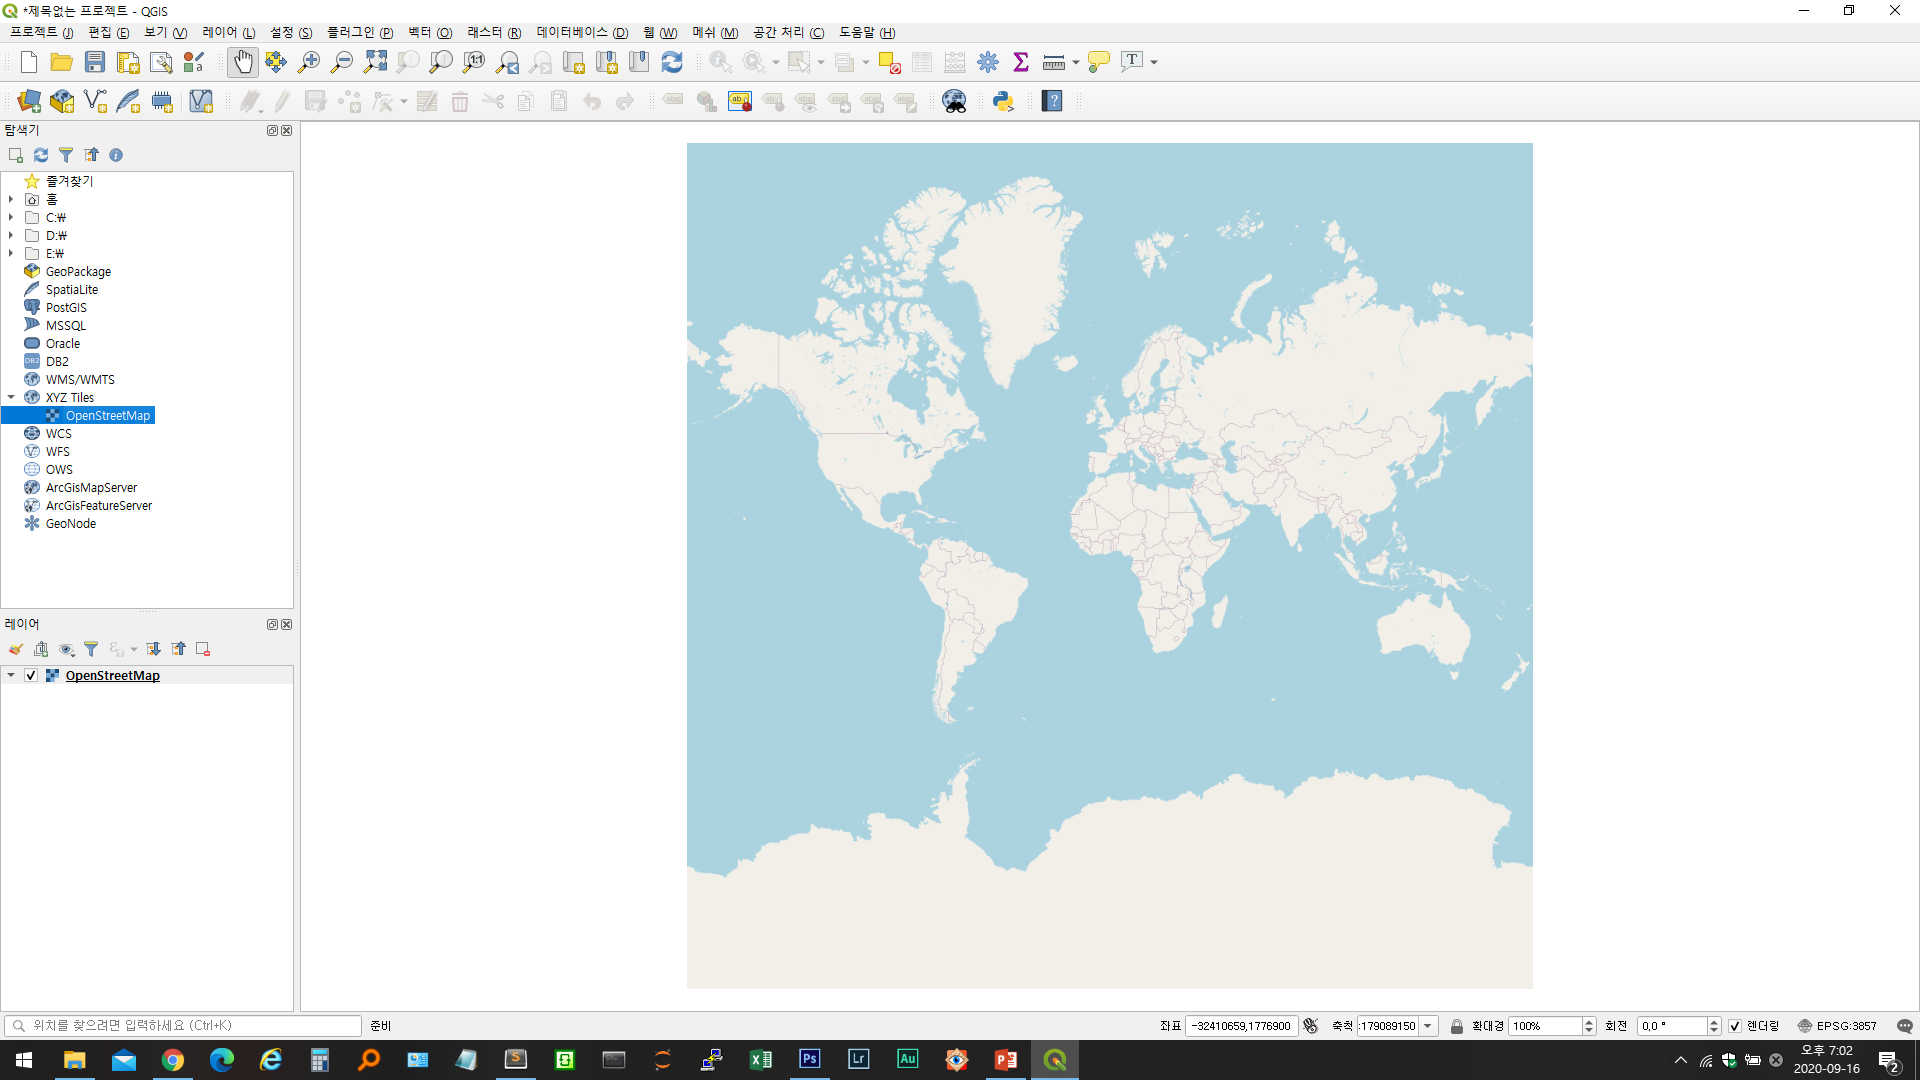This screenshot has width=1920, height=1080.
Task: Click the locator search input field
Action: (x=190, y=1025)
